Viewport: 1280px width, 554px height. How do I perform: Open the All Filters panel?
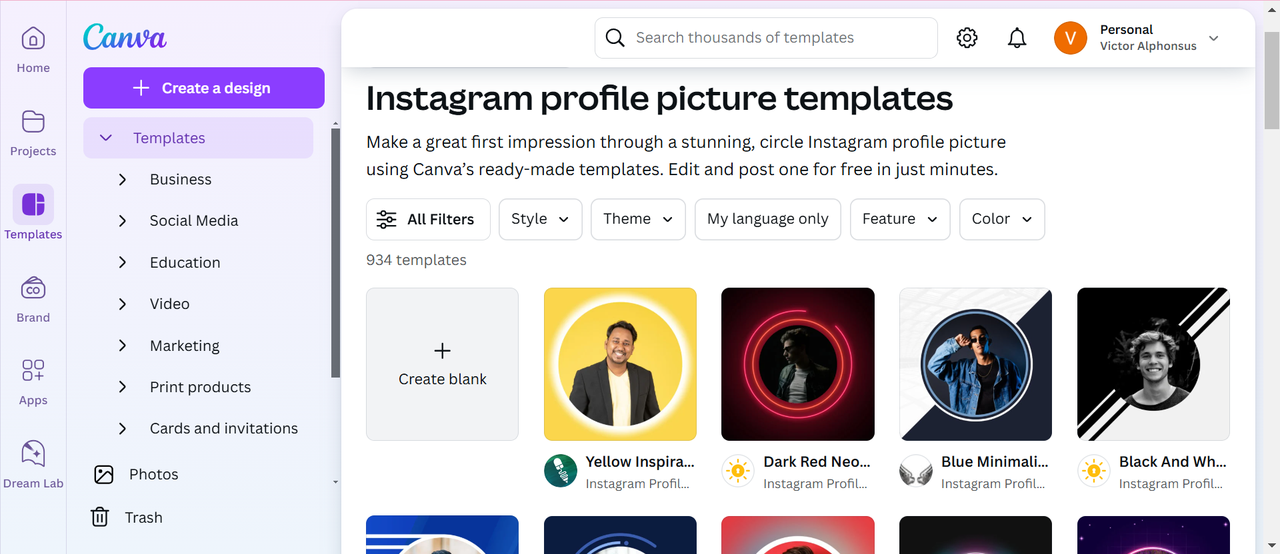(428, 219)
